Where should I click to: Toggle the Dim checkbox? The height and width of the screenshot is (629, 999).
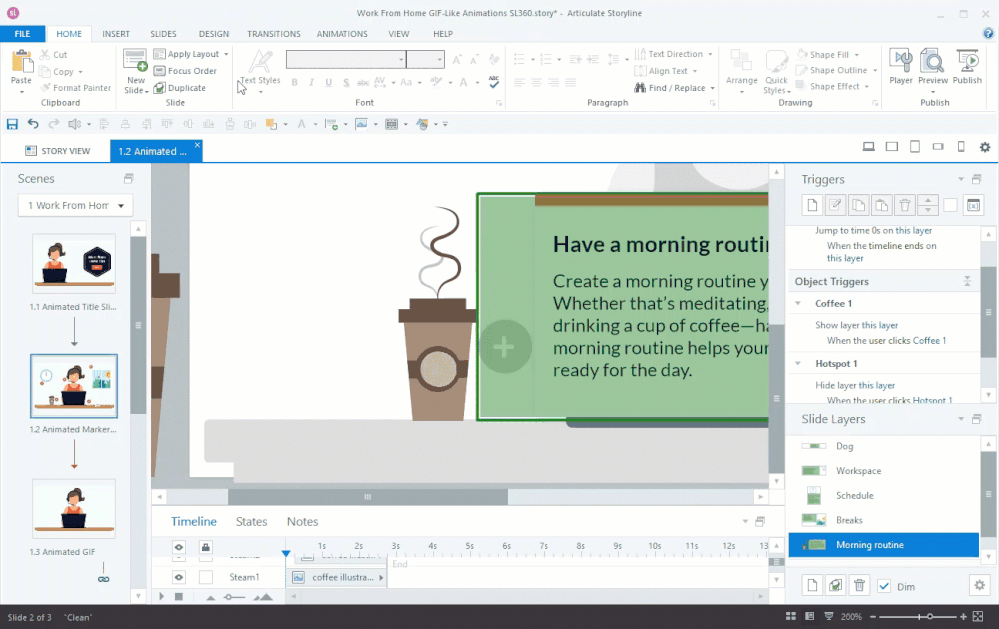pos(884,586)
